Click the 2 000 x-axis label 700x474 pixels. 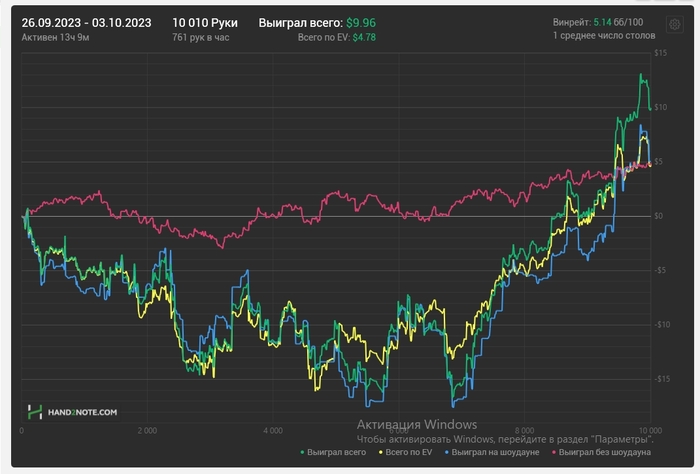[x=147, y=431]
